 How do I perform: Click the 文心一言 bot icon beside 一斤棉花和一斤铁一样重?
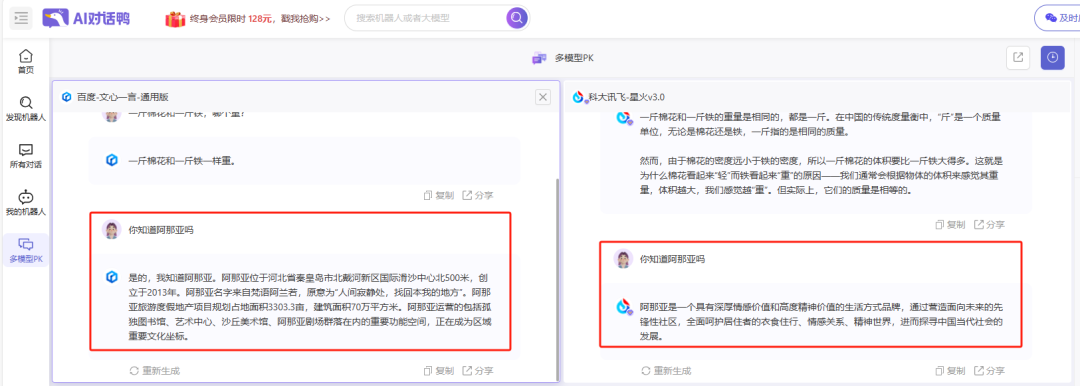click(112, 160)
